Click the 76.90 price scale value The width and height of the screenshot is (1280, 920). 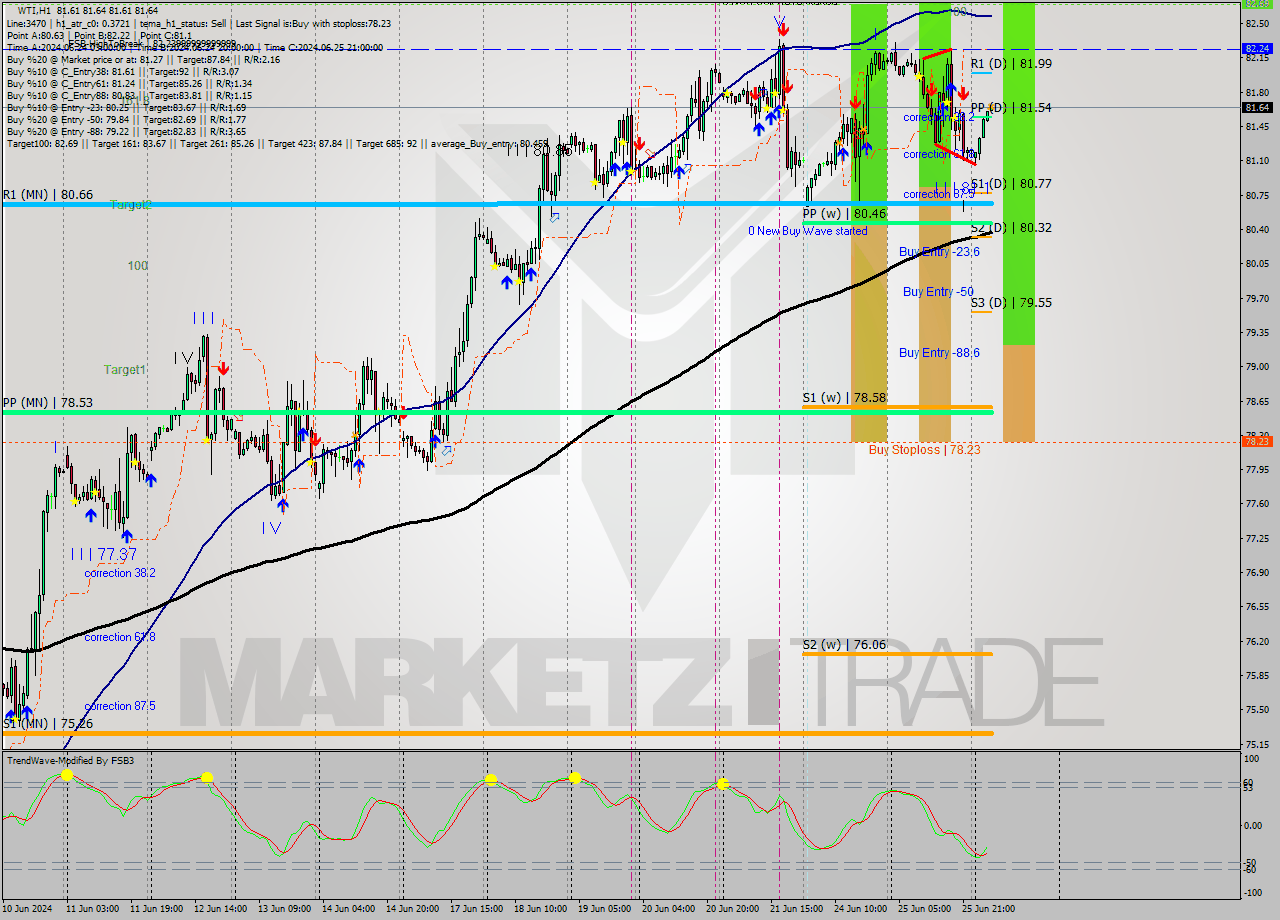pyautogui.click(x=1257, y=572)
